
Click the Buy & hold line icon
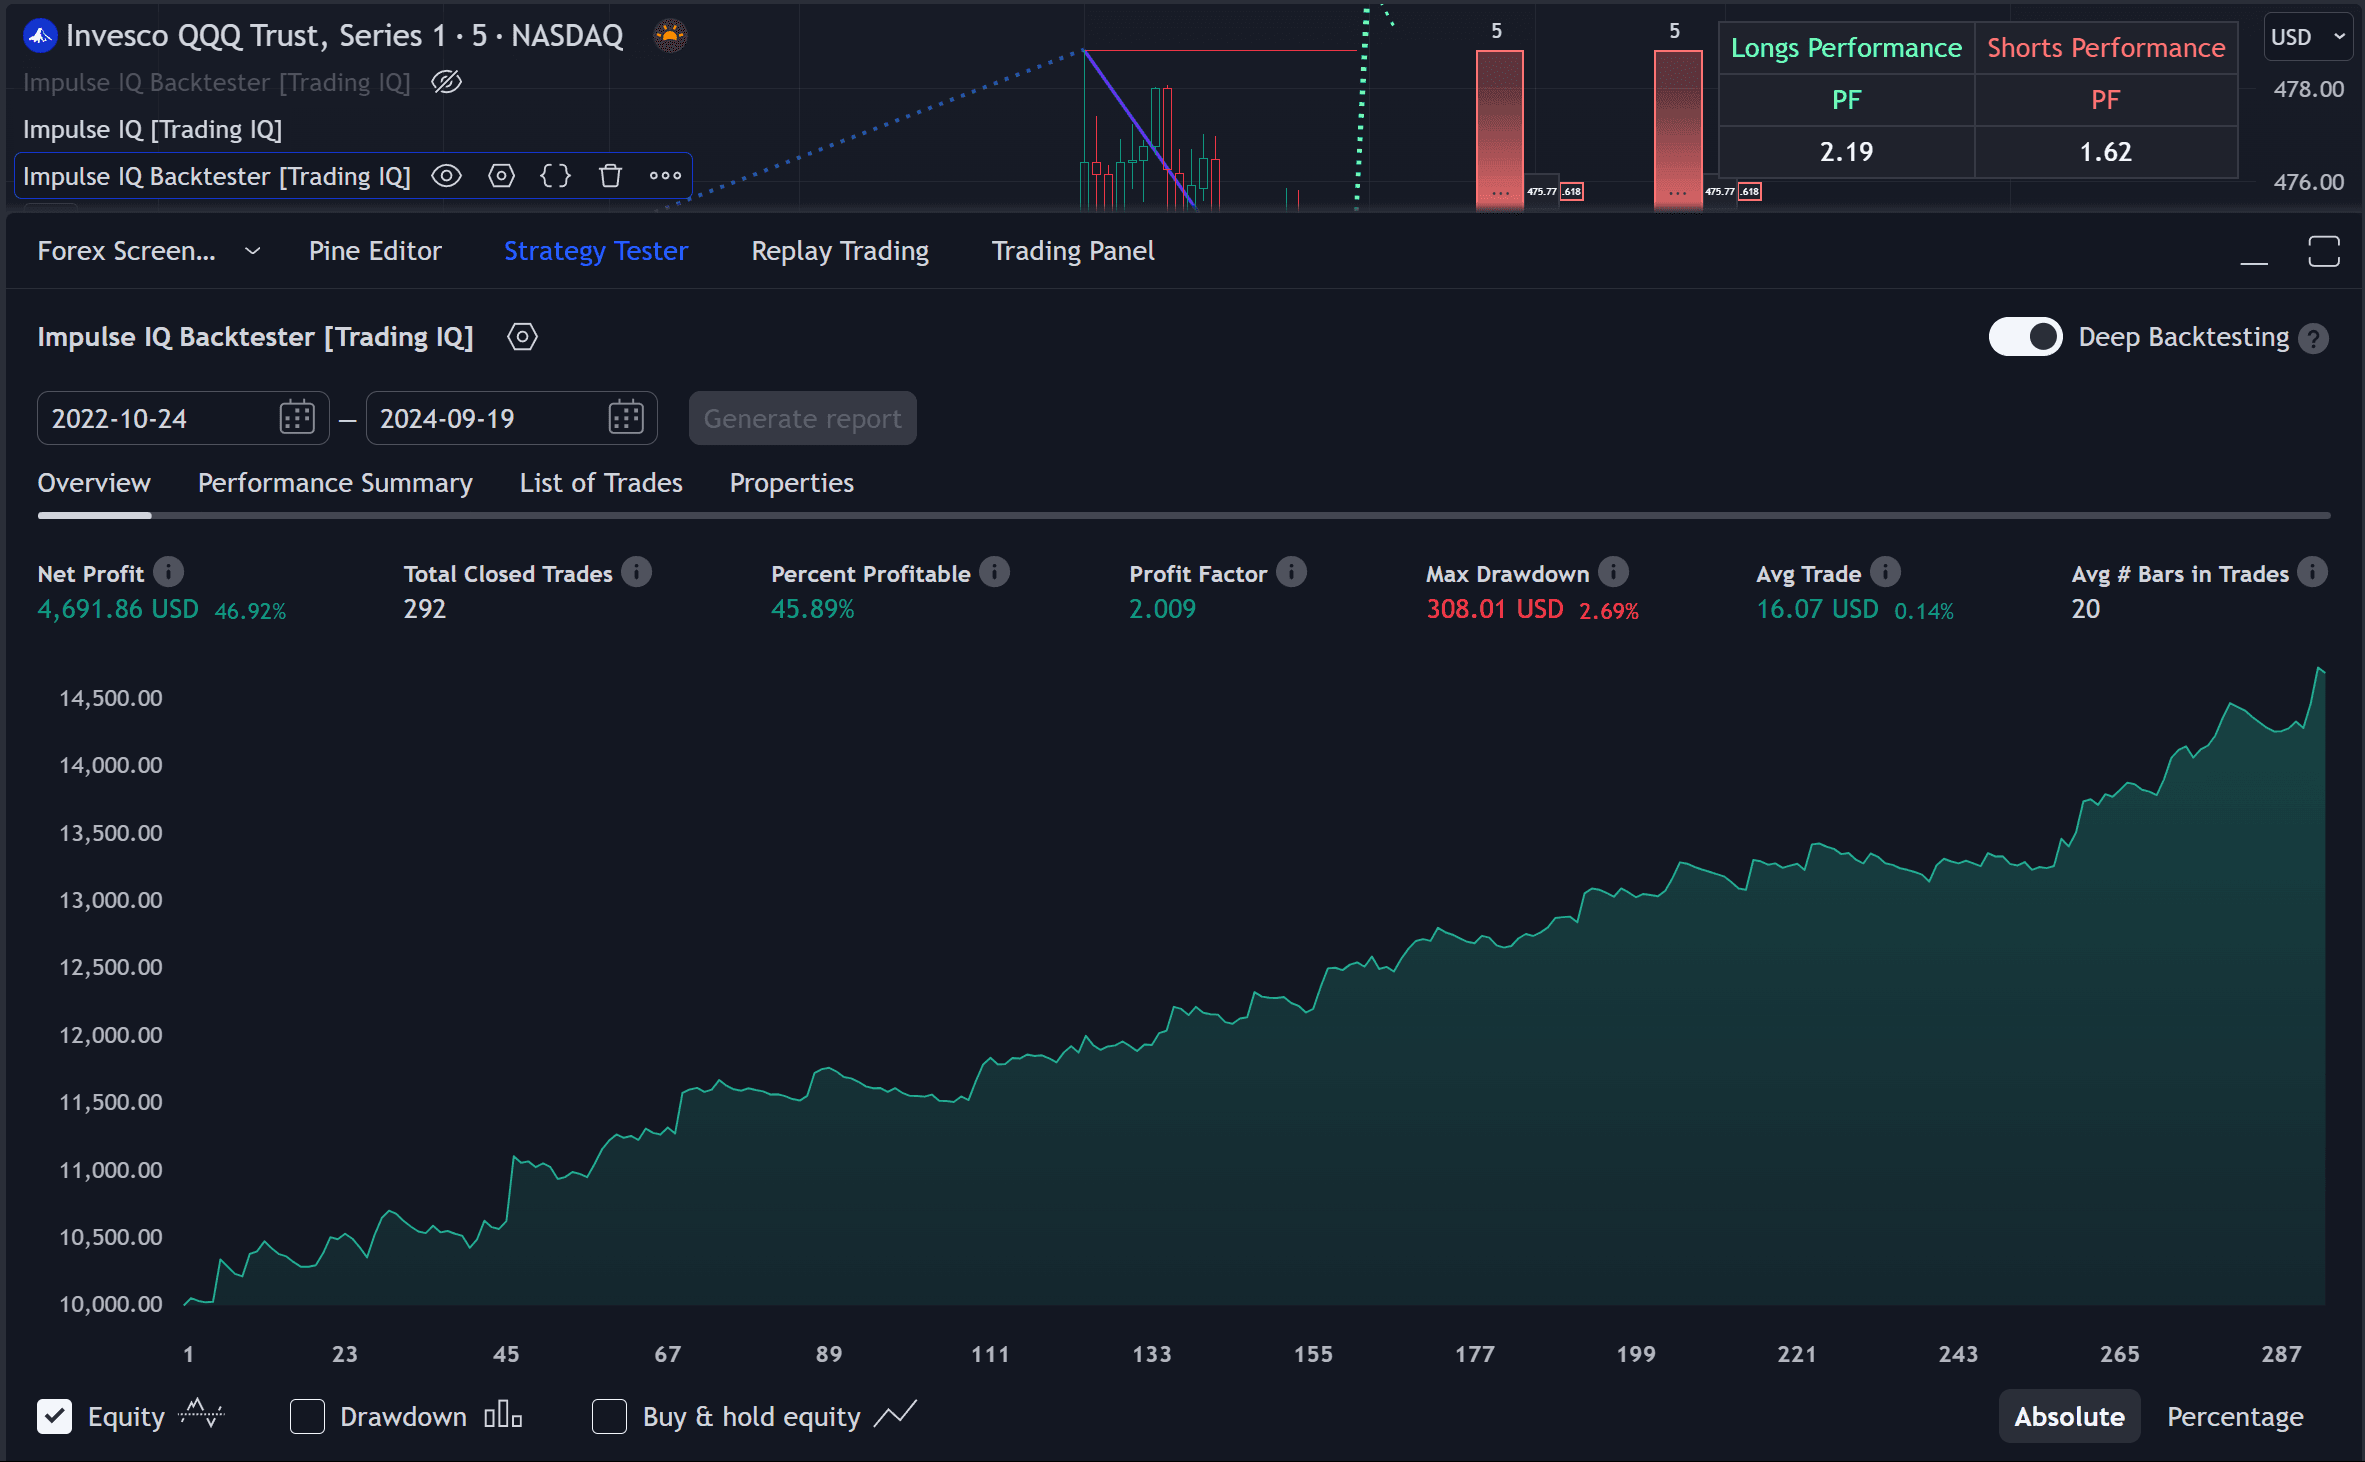[895, 1415]
